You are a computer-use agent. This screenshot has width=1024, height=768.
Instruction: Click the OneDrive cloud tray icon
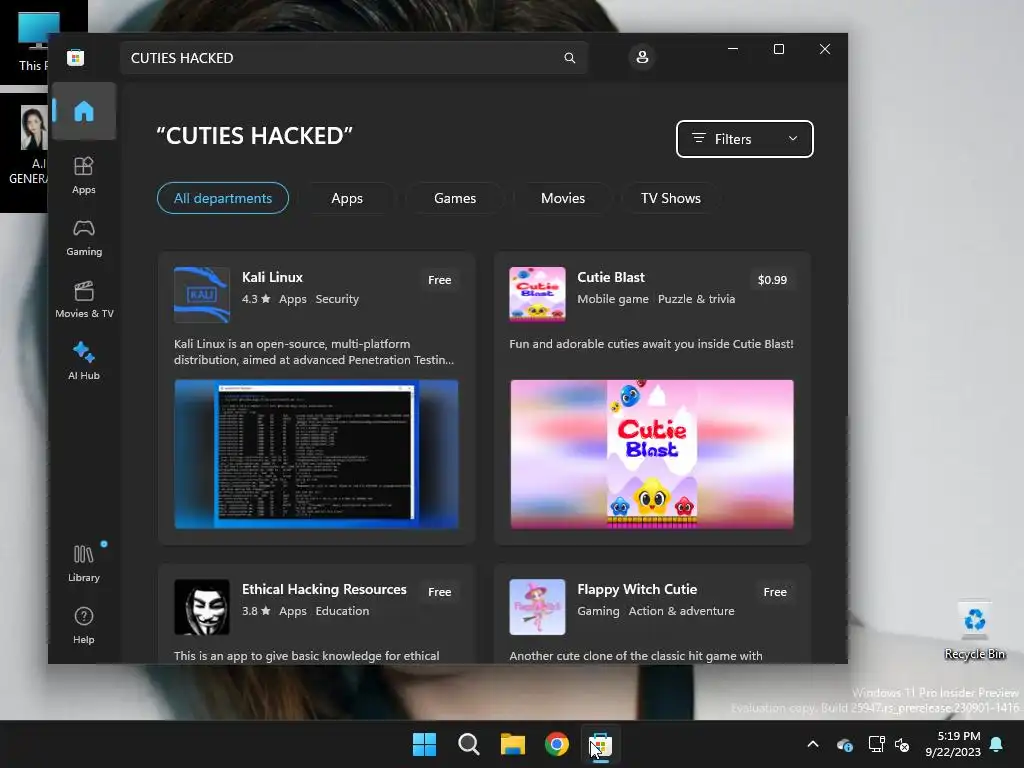click(x=844, y=744)
